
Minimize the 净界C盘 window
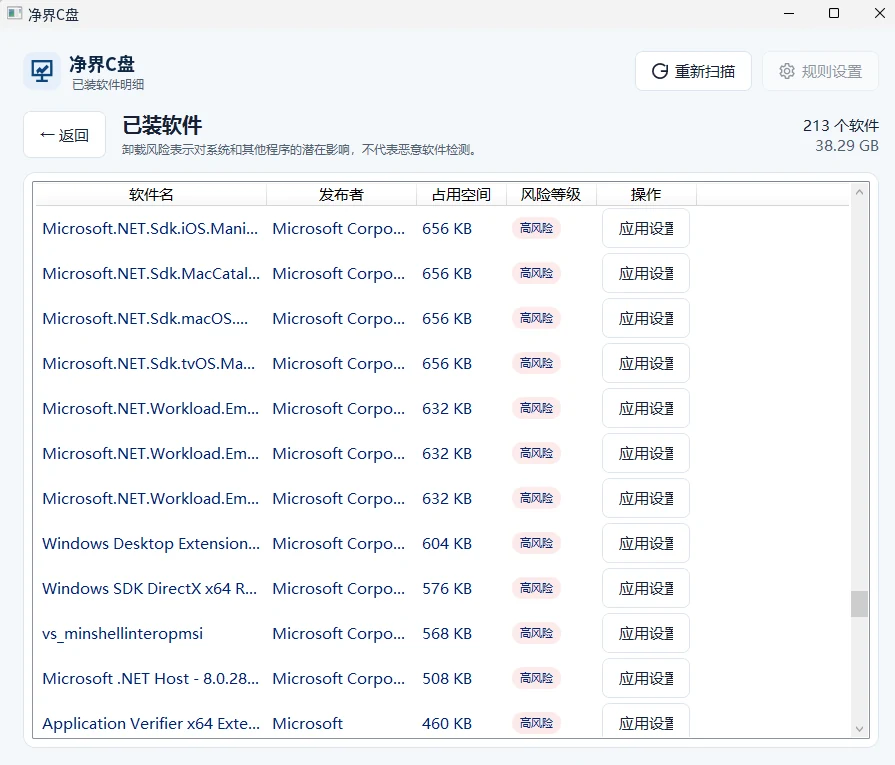coord(789,13)
